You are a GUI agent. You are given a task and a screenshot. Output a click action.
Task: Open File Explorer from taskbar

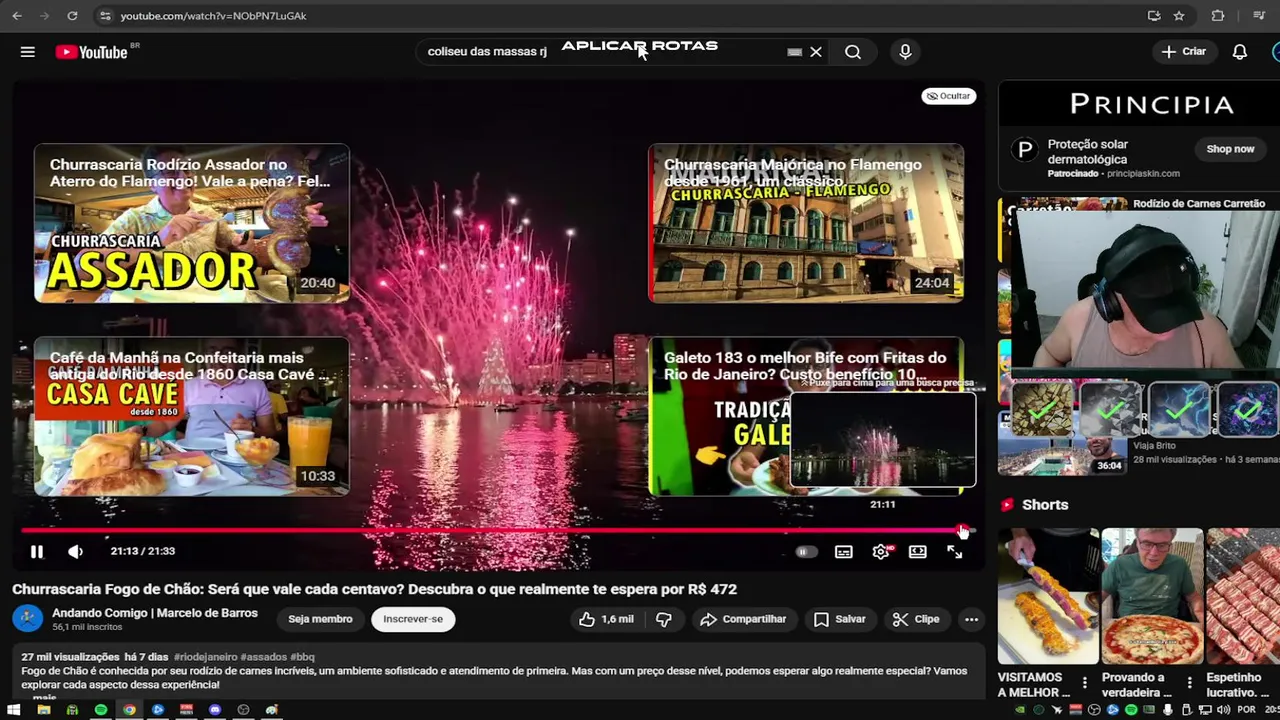tap(44, 710)
